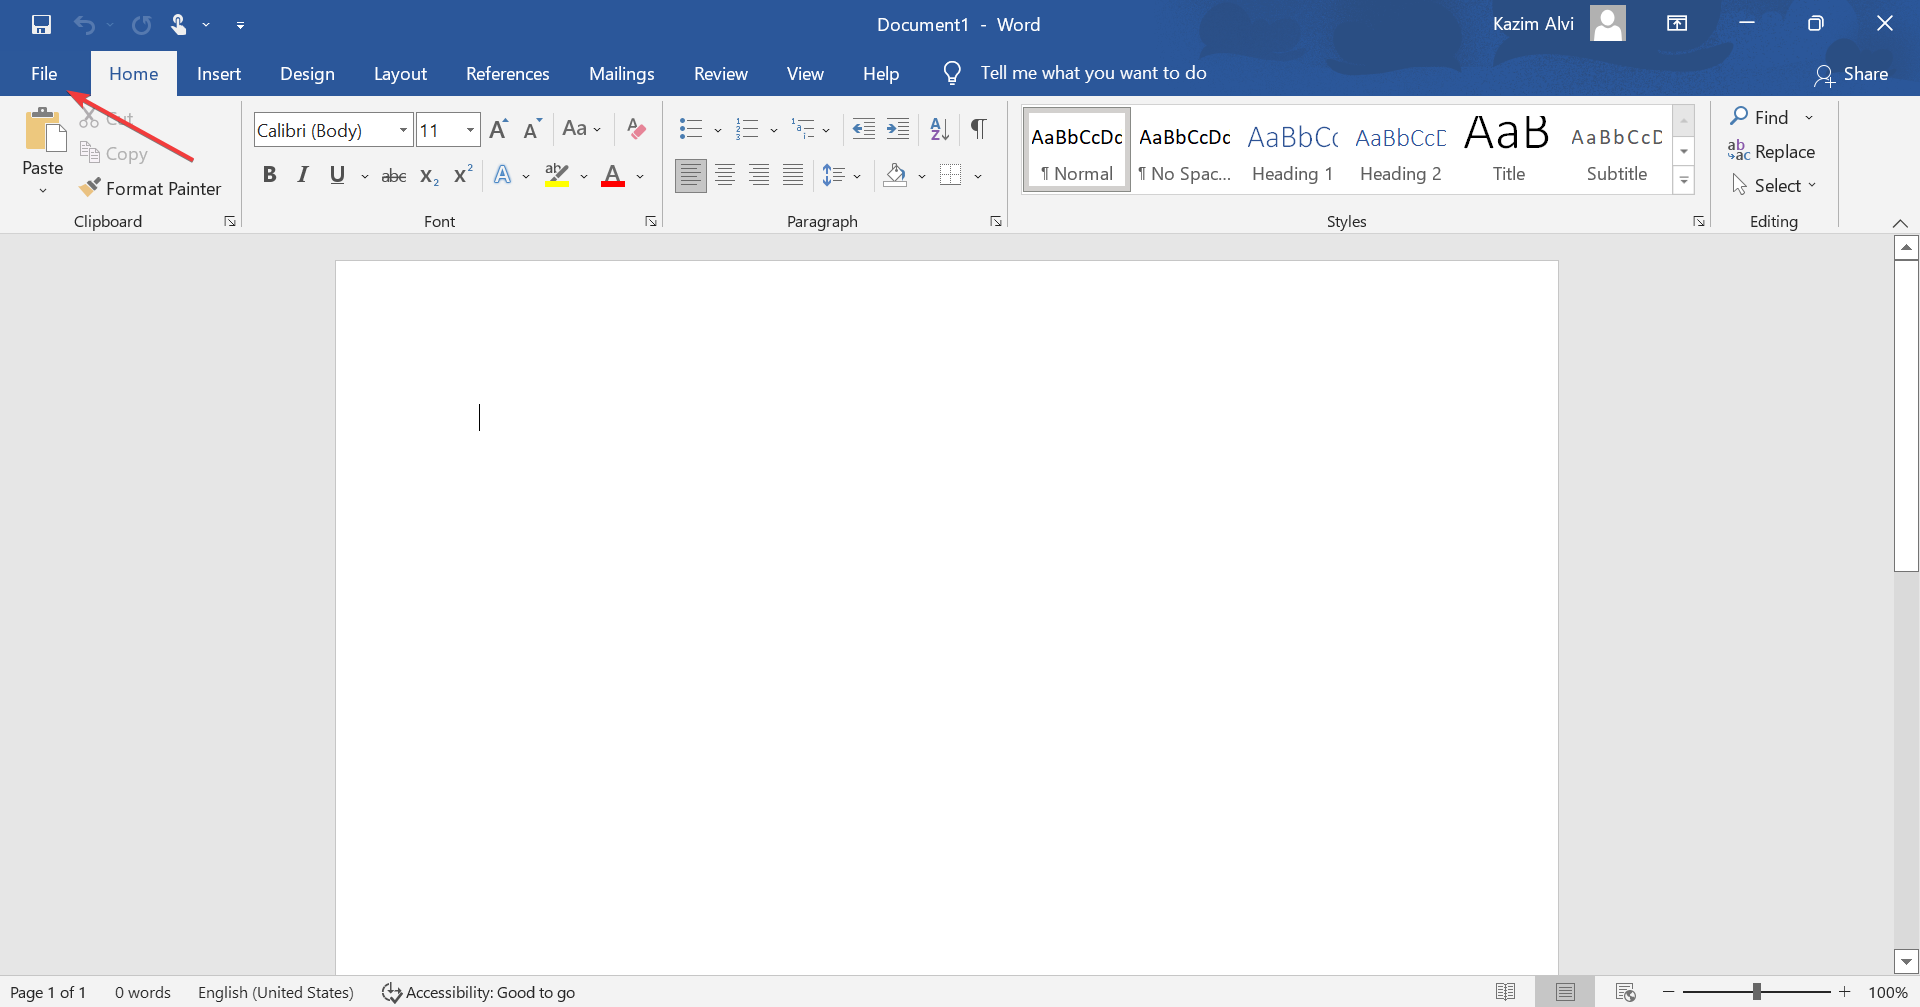Image resolution: width=1920 pixels, height=1007 pixels.
Task: Toggle justified paragraph alignment
Action: pos(792,175)
